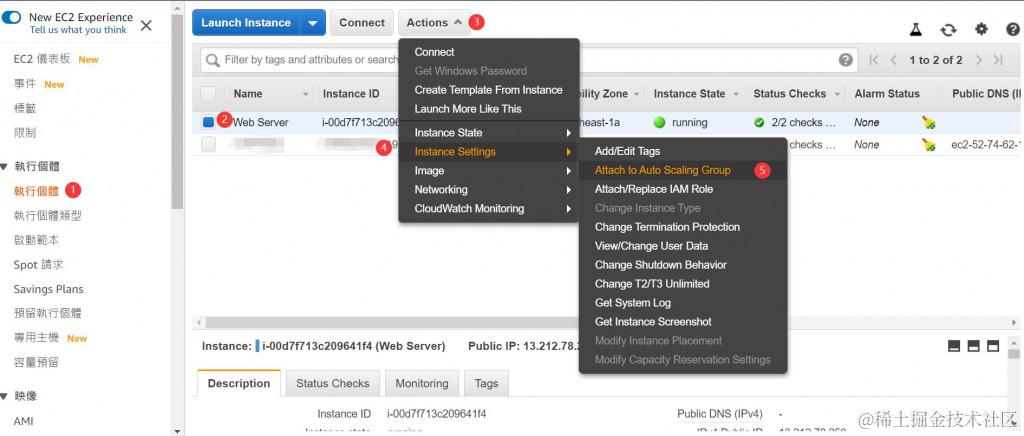Expand the Image submenu

tap(489, 170)
